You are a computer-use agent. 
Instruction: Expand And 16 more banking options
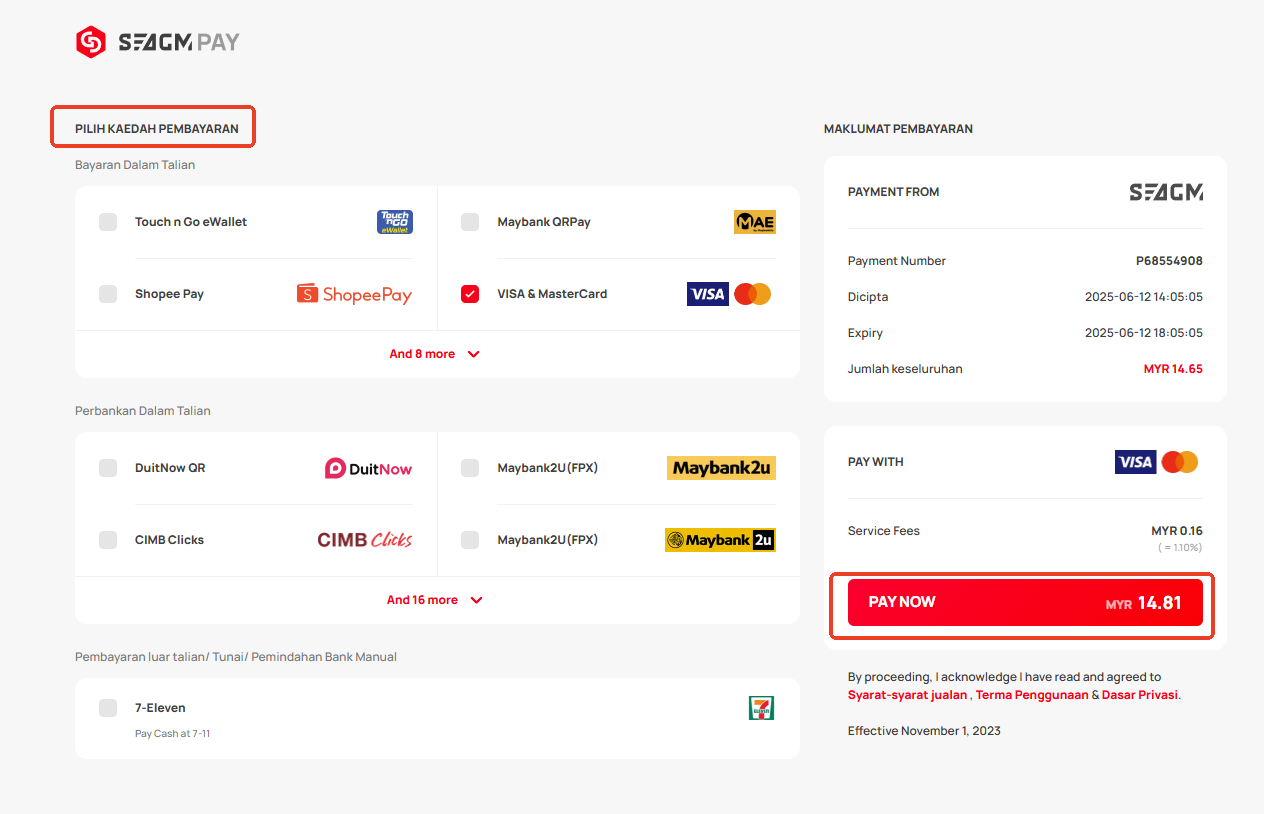435,600
